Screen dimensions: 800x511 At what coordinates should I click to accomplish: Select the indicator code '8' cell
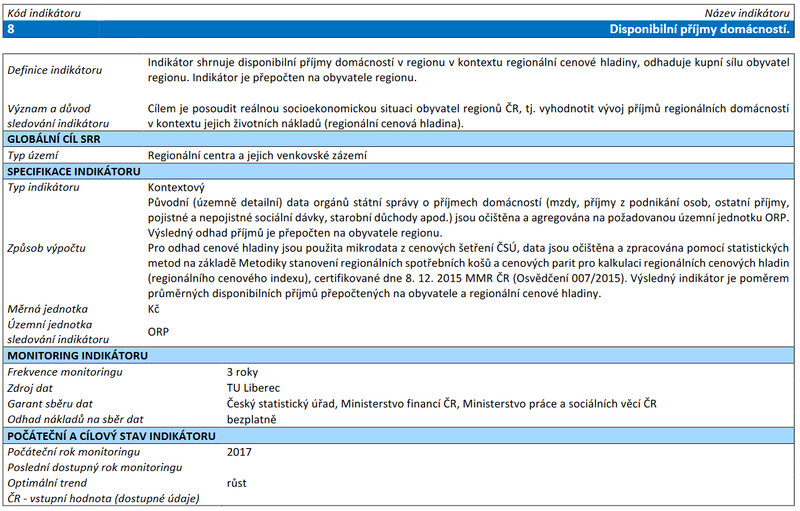[x=11, y=29]
